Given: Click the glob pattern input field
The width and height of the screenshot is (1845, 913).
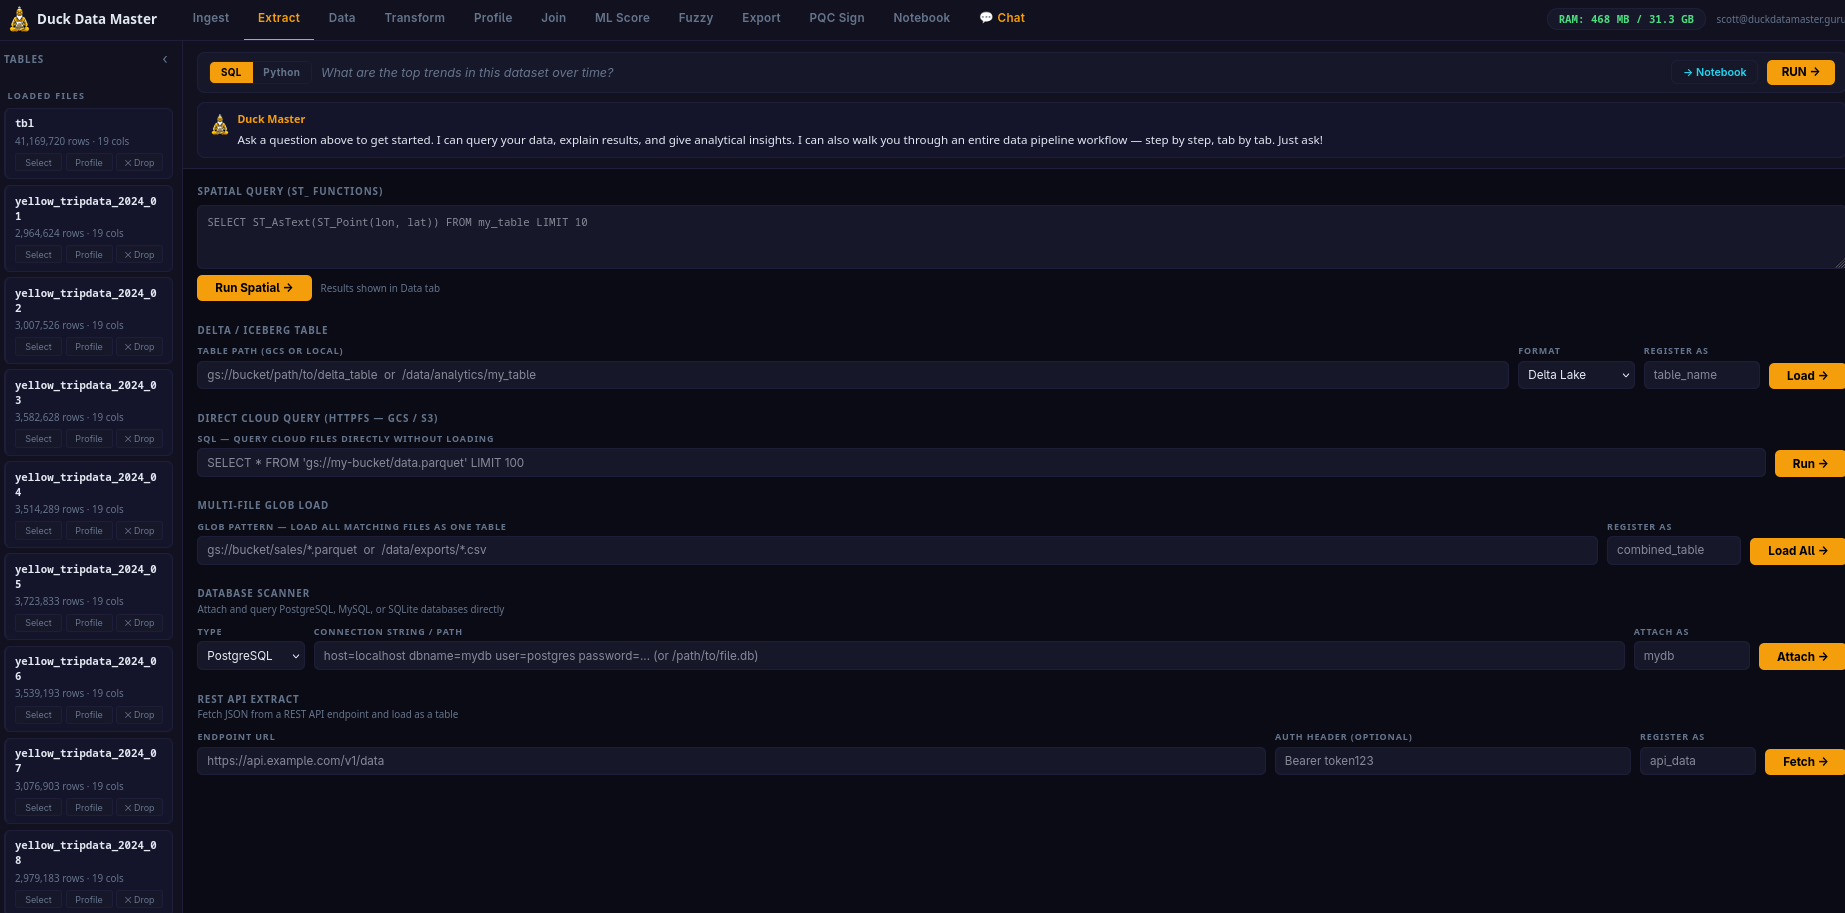Looking at the screenshot, I should (897, 550).
